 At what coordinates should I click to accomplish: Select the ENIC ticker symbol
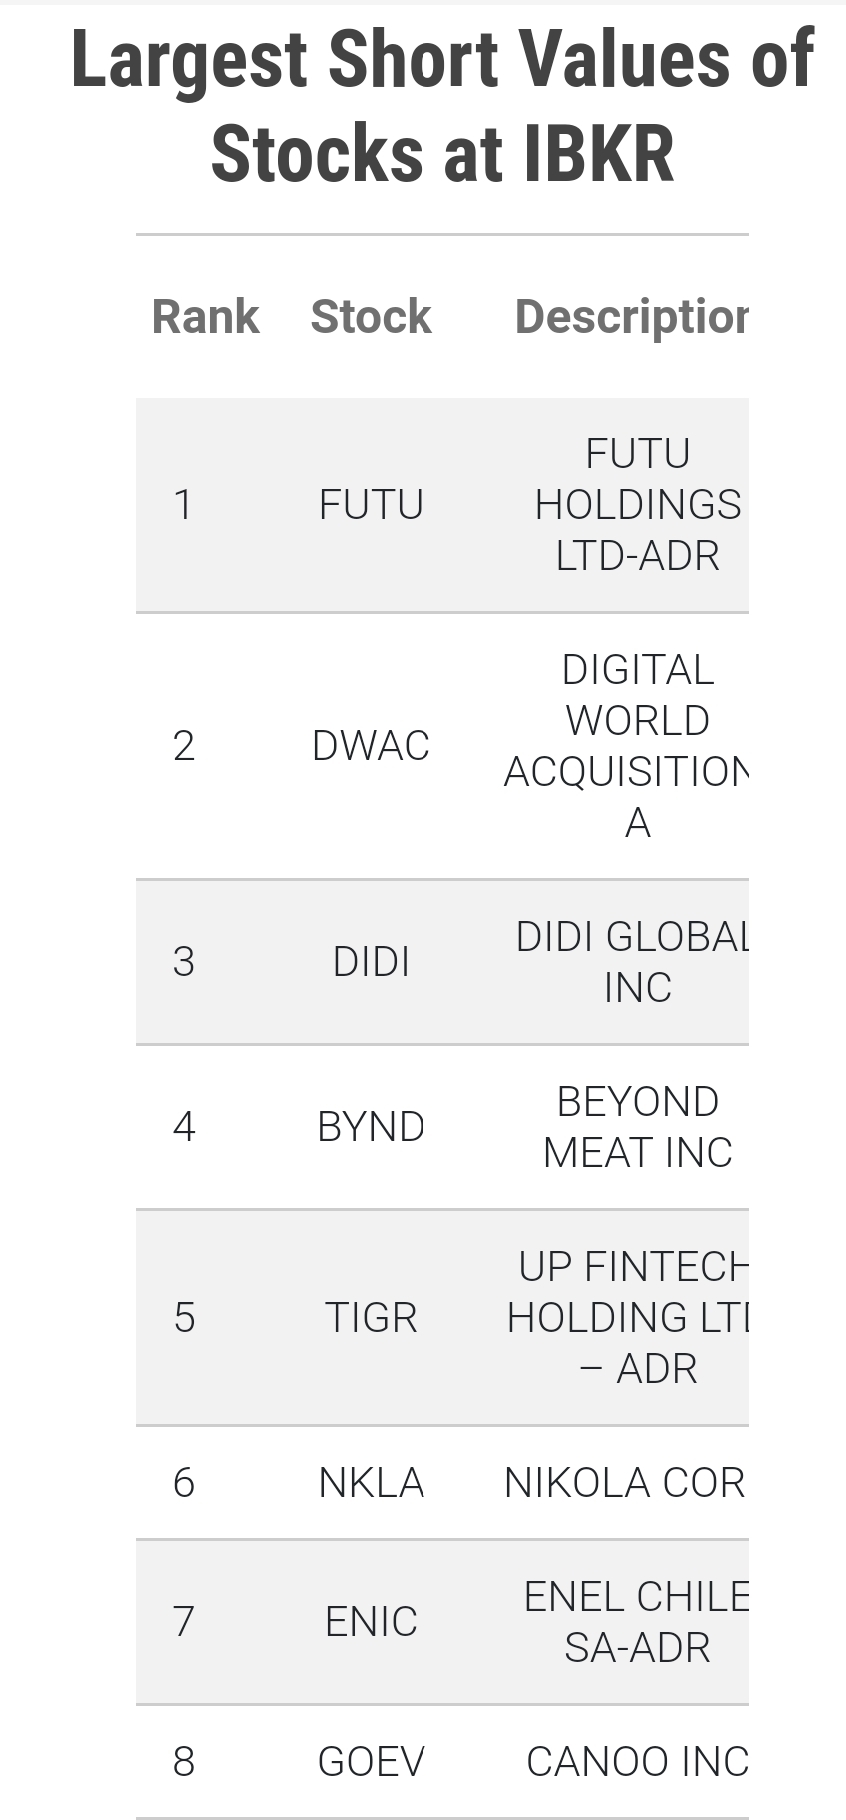click(371, 1621)
